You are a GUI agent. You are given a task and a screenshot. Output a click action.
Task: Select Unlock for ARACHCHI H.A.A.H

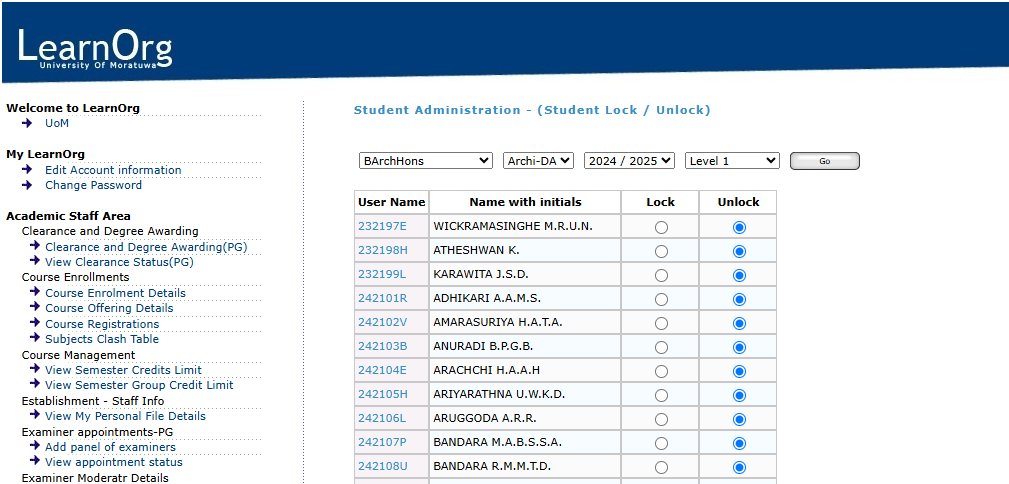click(x=739, y=371)
